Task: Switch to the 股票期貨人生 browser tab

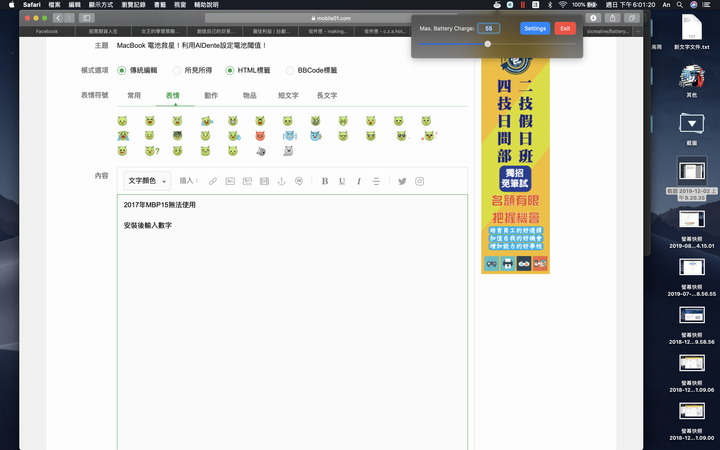Action: (x=103, y=31)
